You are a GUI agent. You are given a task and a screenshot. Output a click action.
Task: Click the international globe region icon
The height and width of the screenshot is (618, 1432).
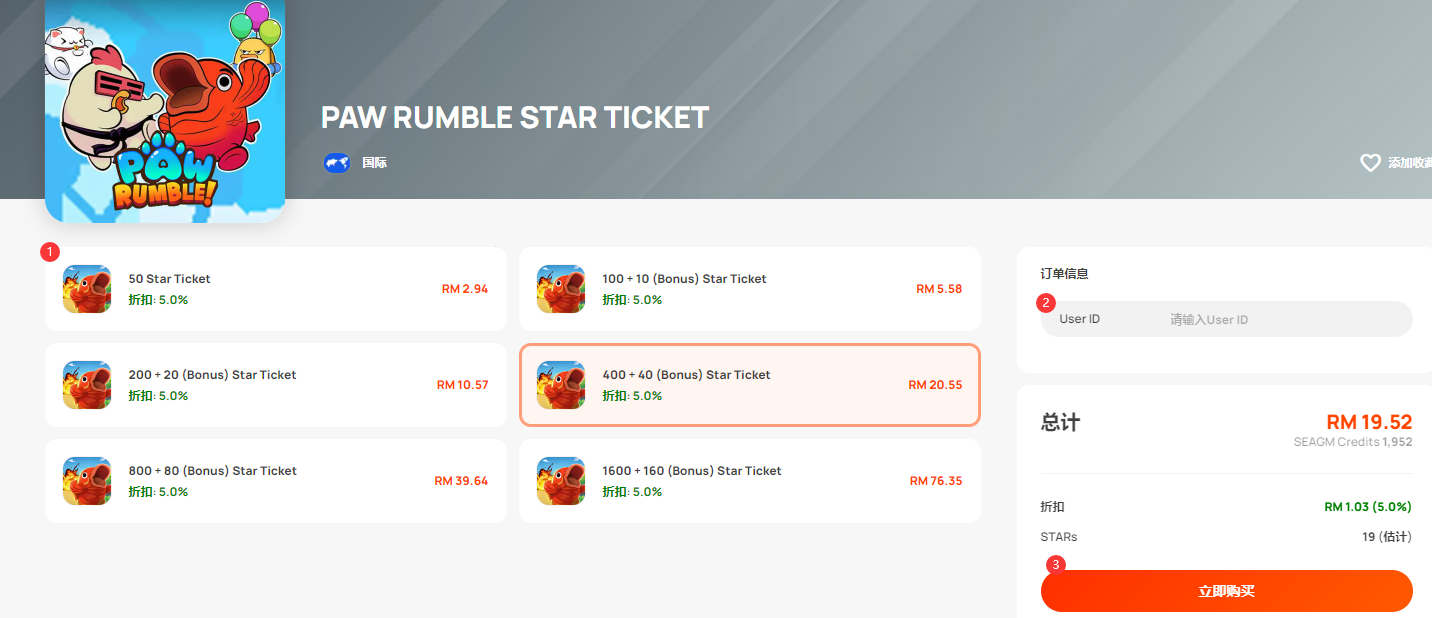[x=337, y=162]
